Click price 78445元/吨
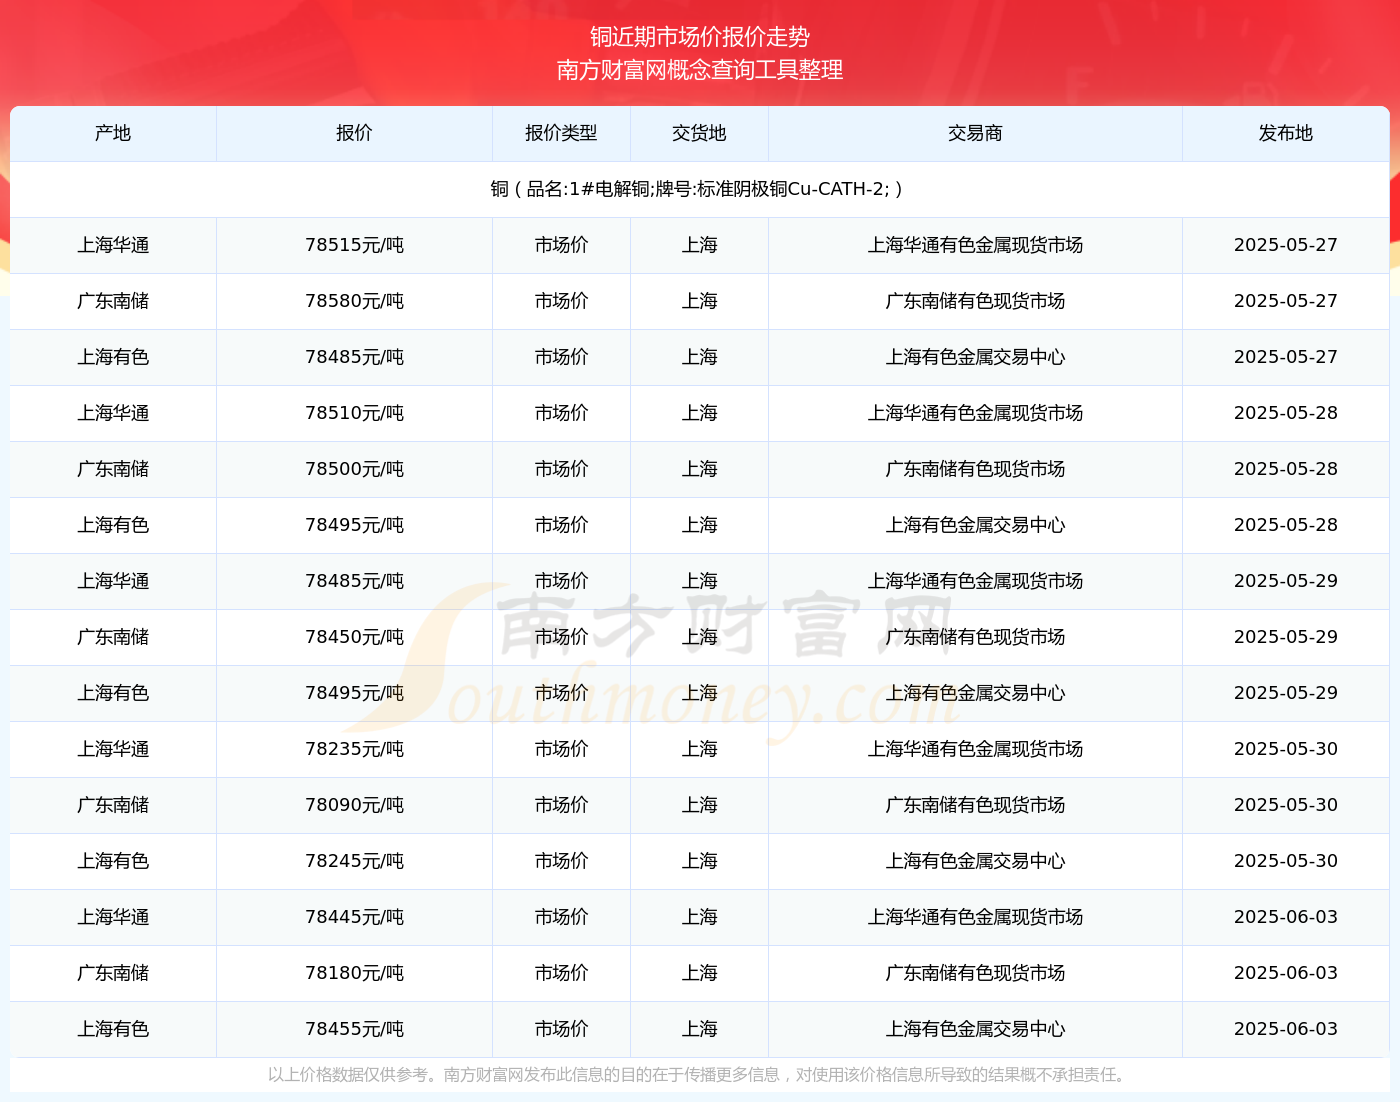The height and width of the screenshot is (1102, 1400). coord(354,917)
